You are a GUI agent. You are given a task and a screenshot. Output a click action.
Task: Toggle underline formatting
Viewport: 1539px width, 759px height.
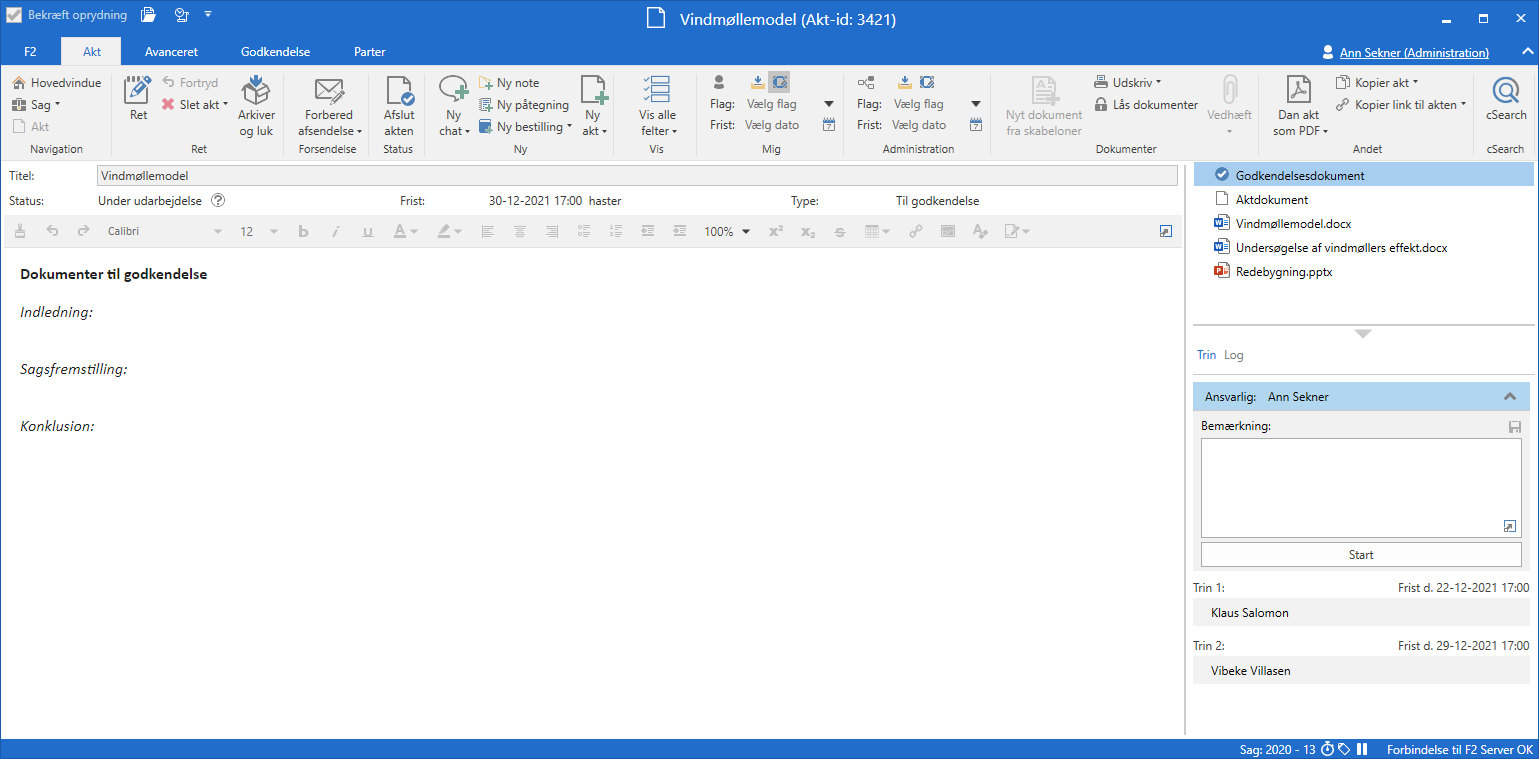point(368,231)
